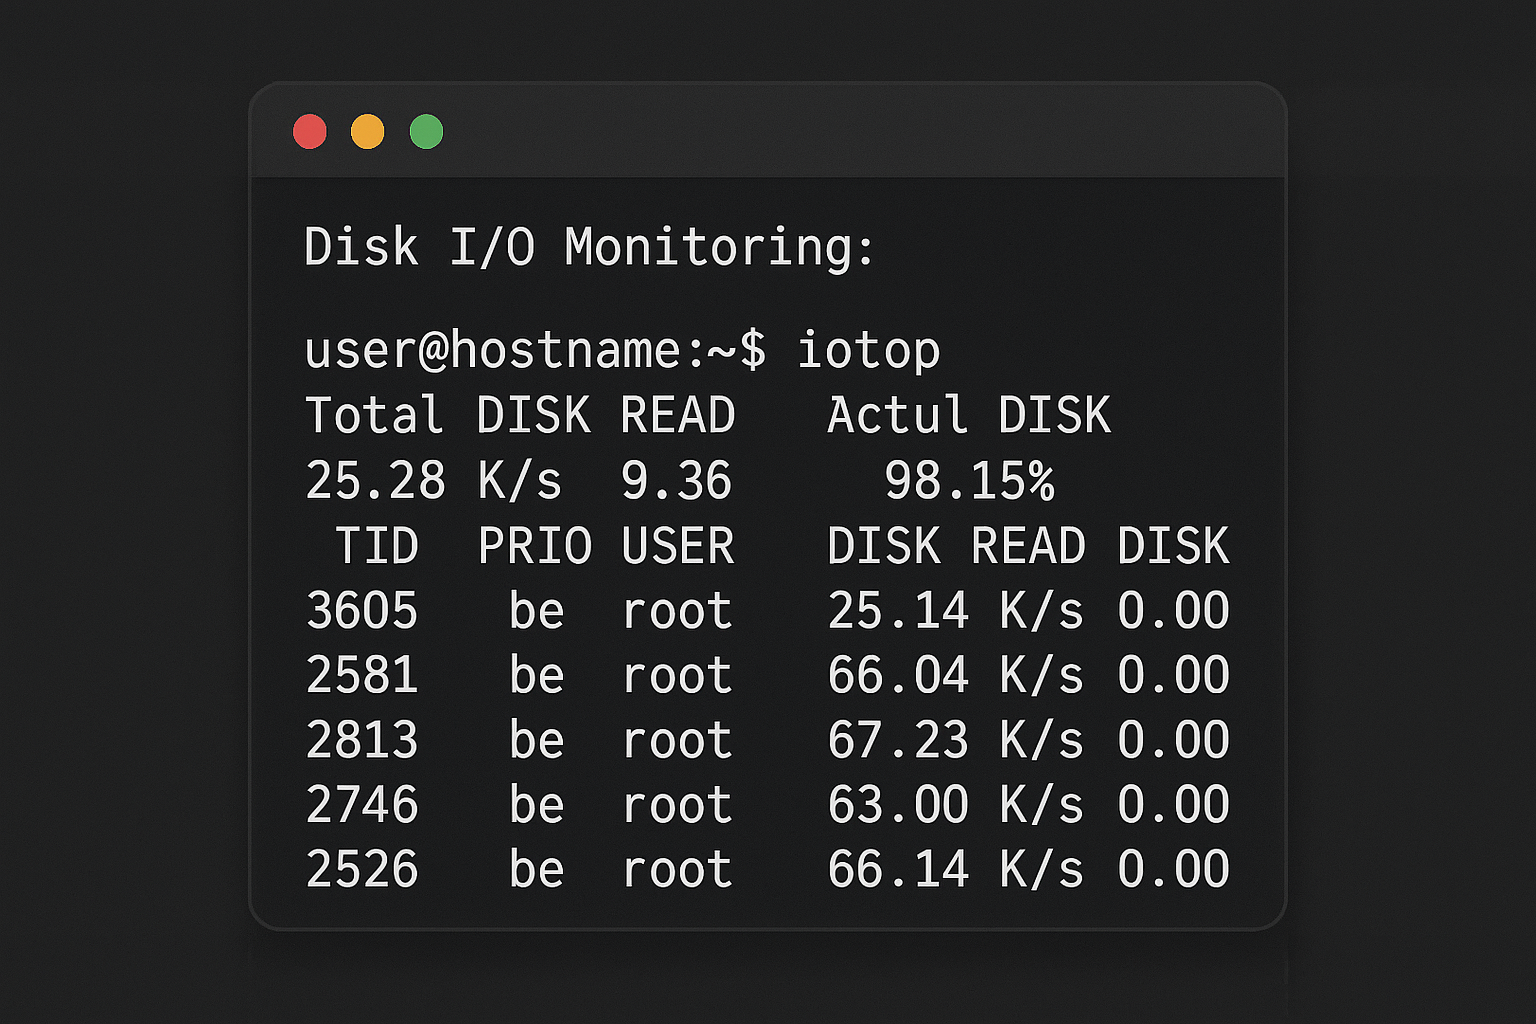
Task: Click the 'Actul DISK' label
Action: (x=968, y=416)
